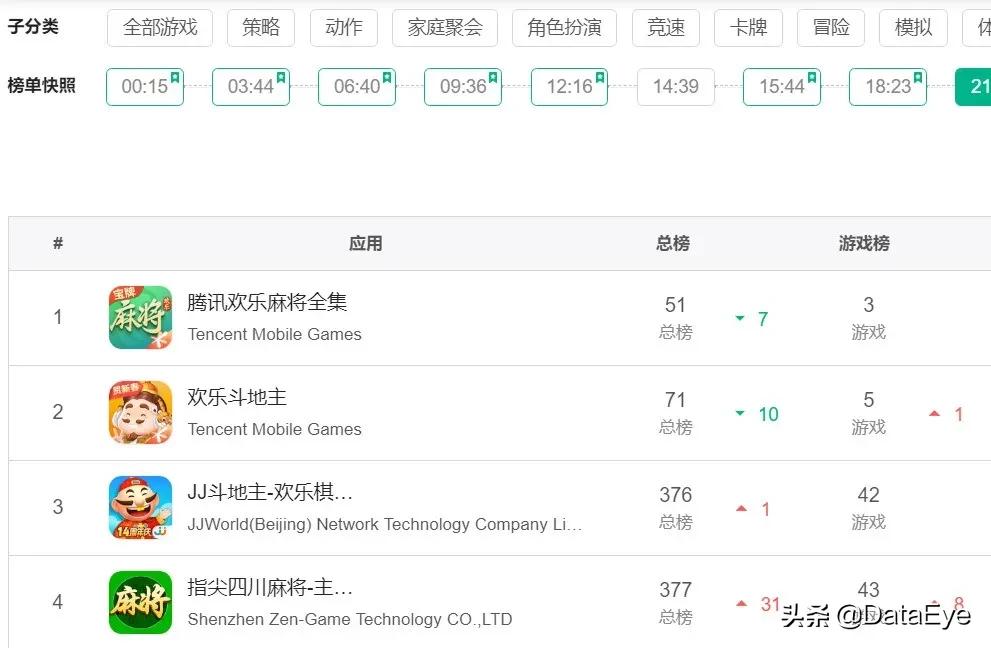
Task: Click red up arrow beside 31
Action: click(742, 603)
